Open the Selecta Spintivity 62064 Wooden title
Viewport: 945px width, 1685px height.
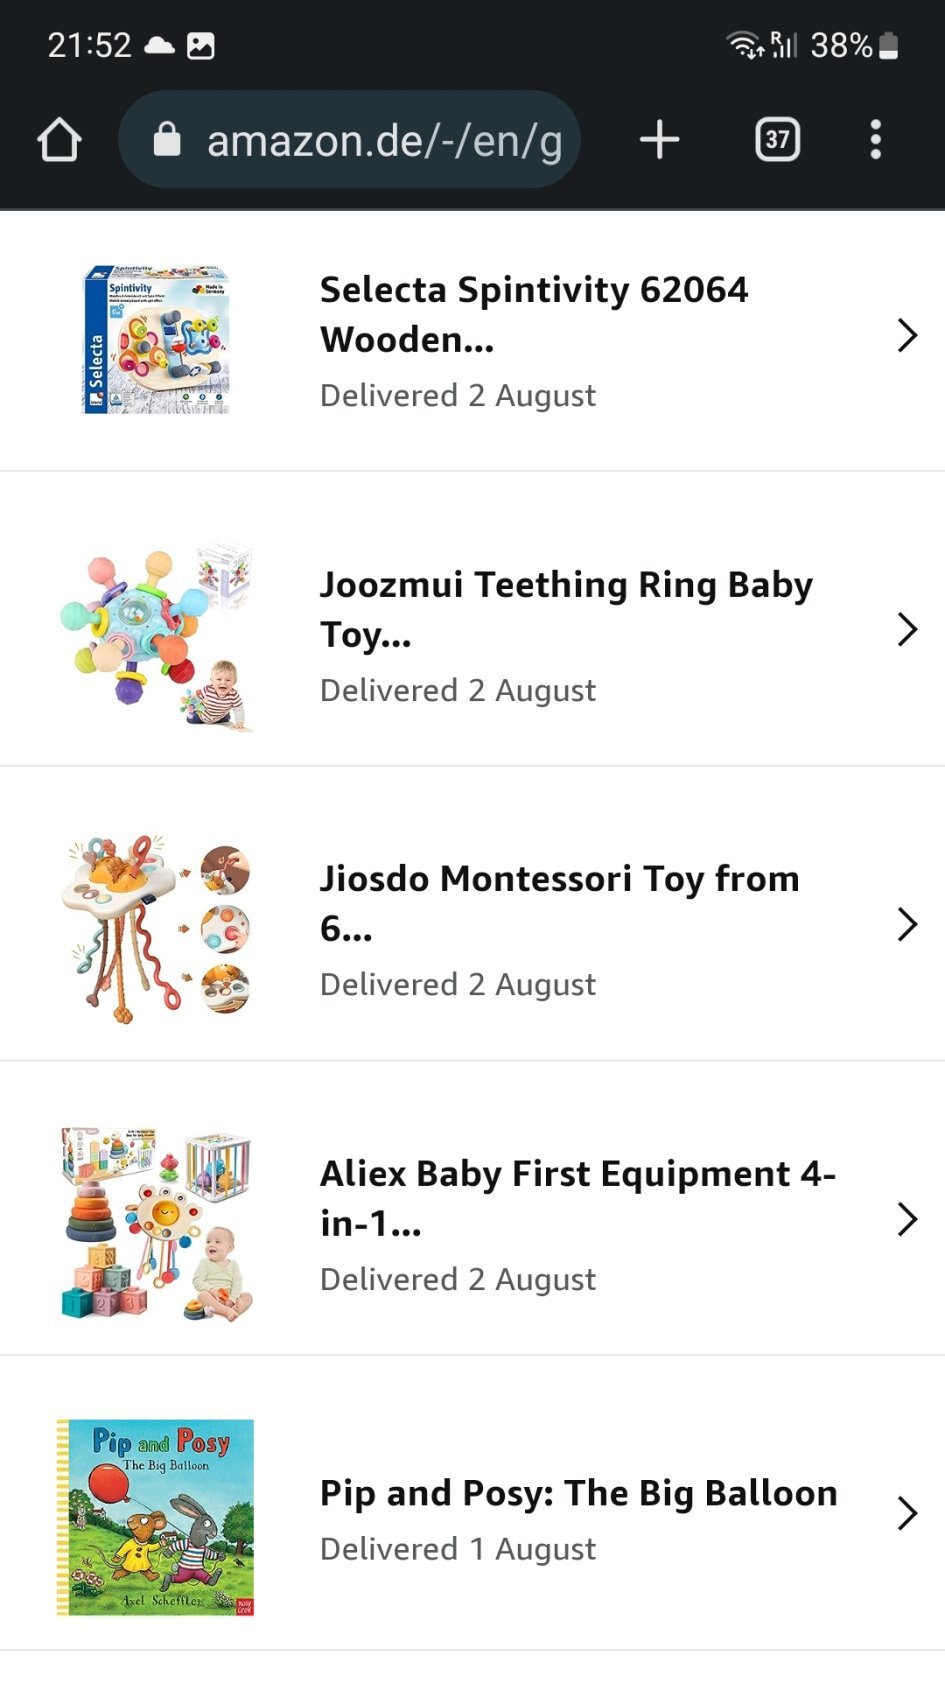pyautogui.click(x=533, y=314)
